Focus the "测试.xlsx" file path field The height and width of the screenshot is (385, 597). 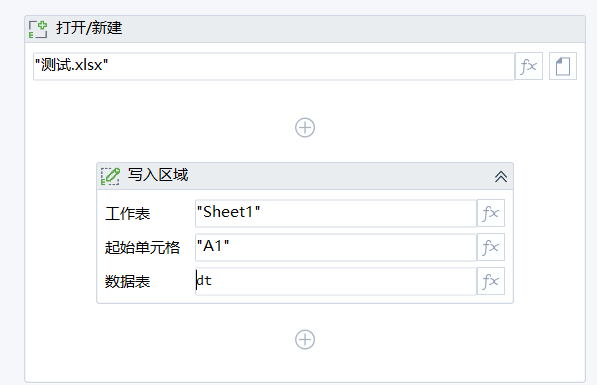click(x=274, y=66)
